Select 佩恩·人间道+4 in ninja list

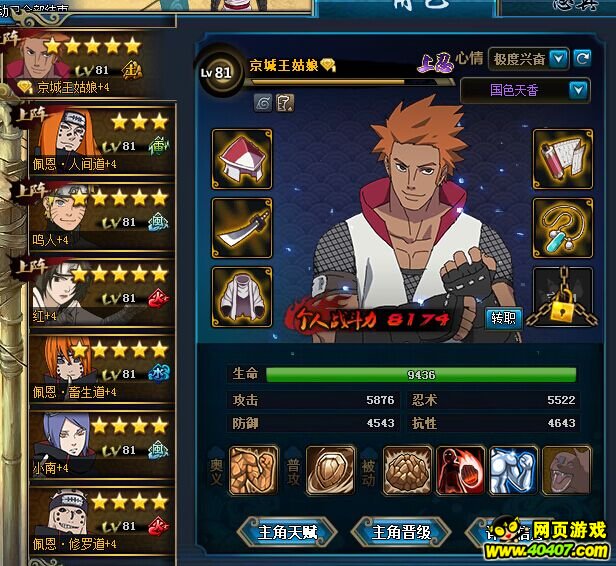[102, 140]
